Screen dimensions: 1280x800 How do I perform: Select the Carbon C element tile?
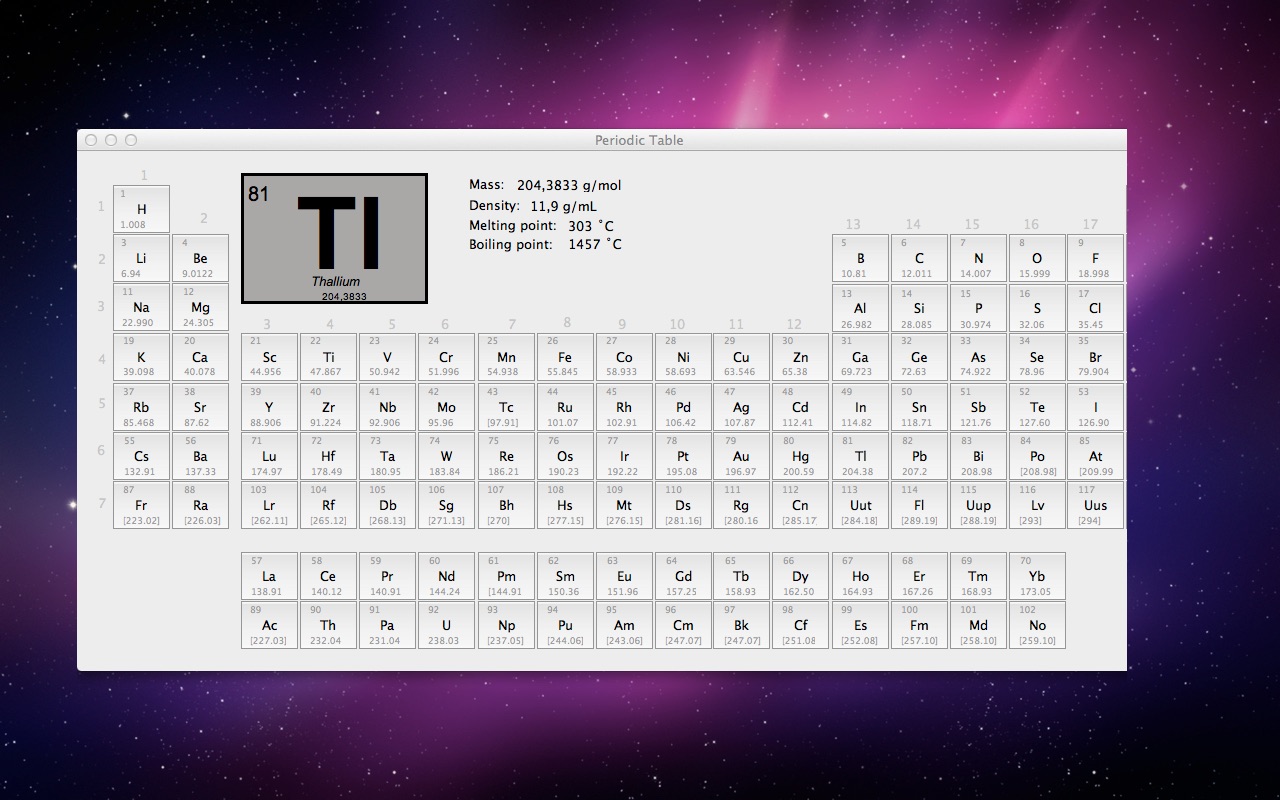pyautogui.click(x=919, y=258)
